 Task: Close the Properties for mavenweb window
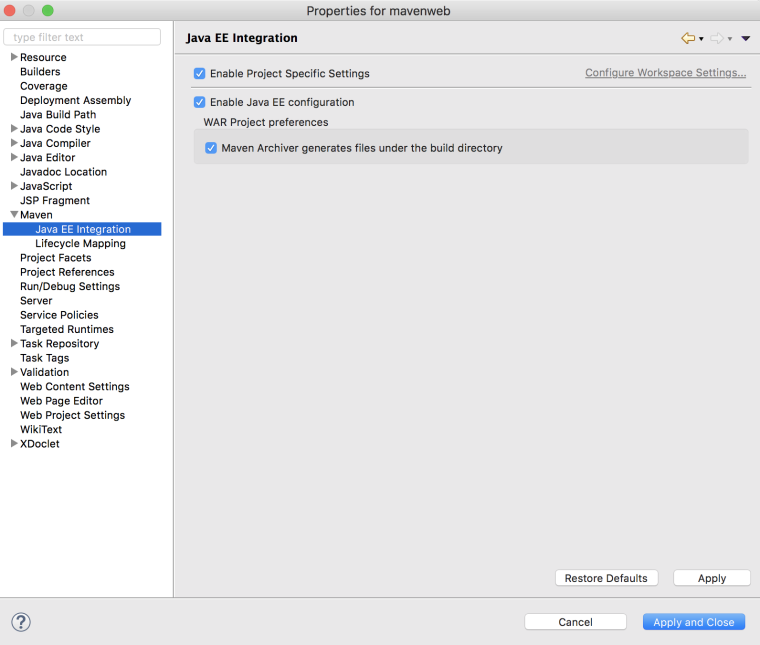tap(9, 10)
